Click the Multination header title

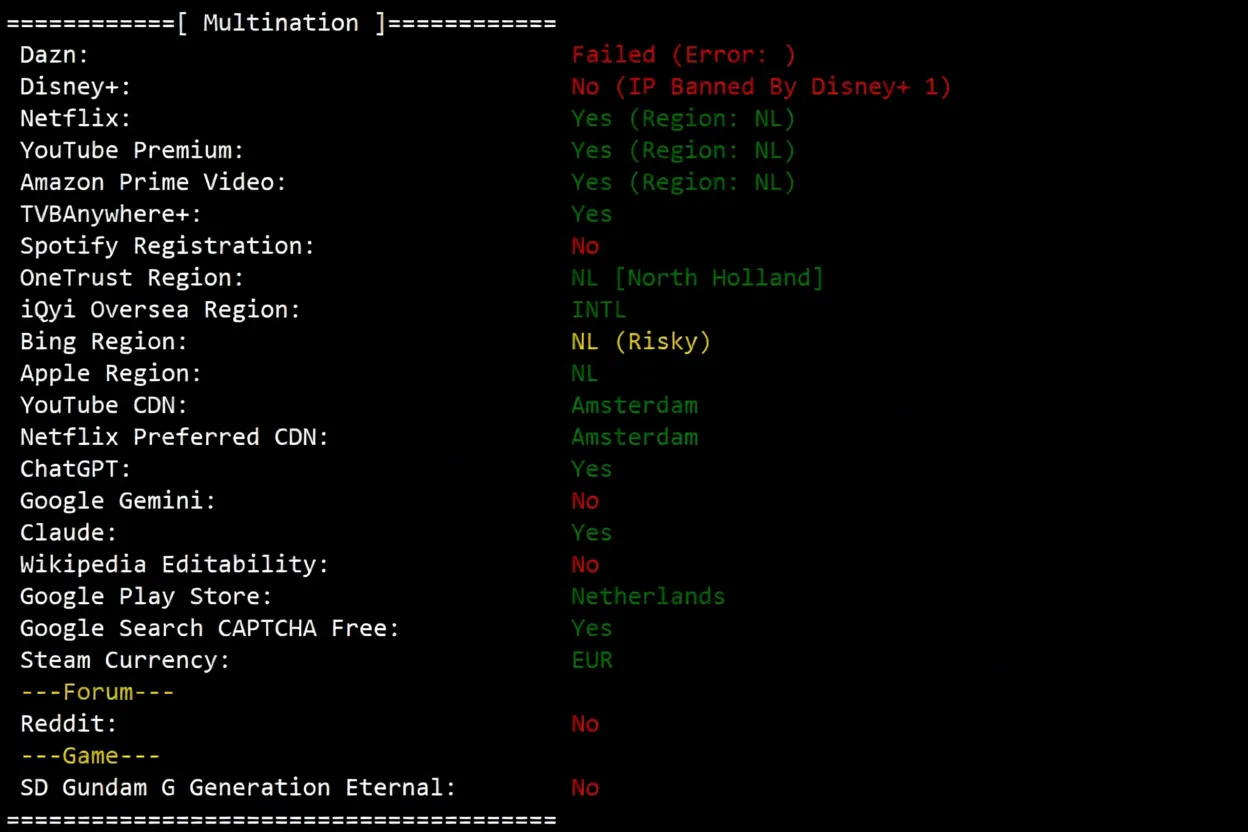(281, 23)
